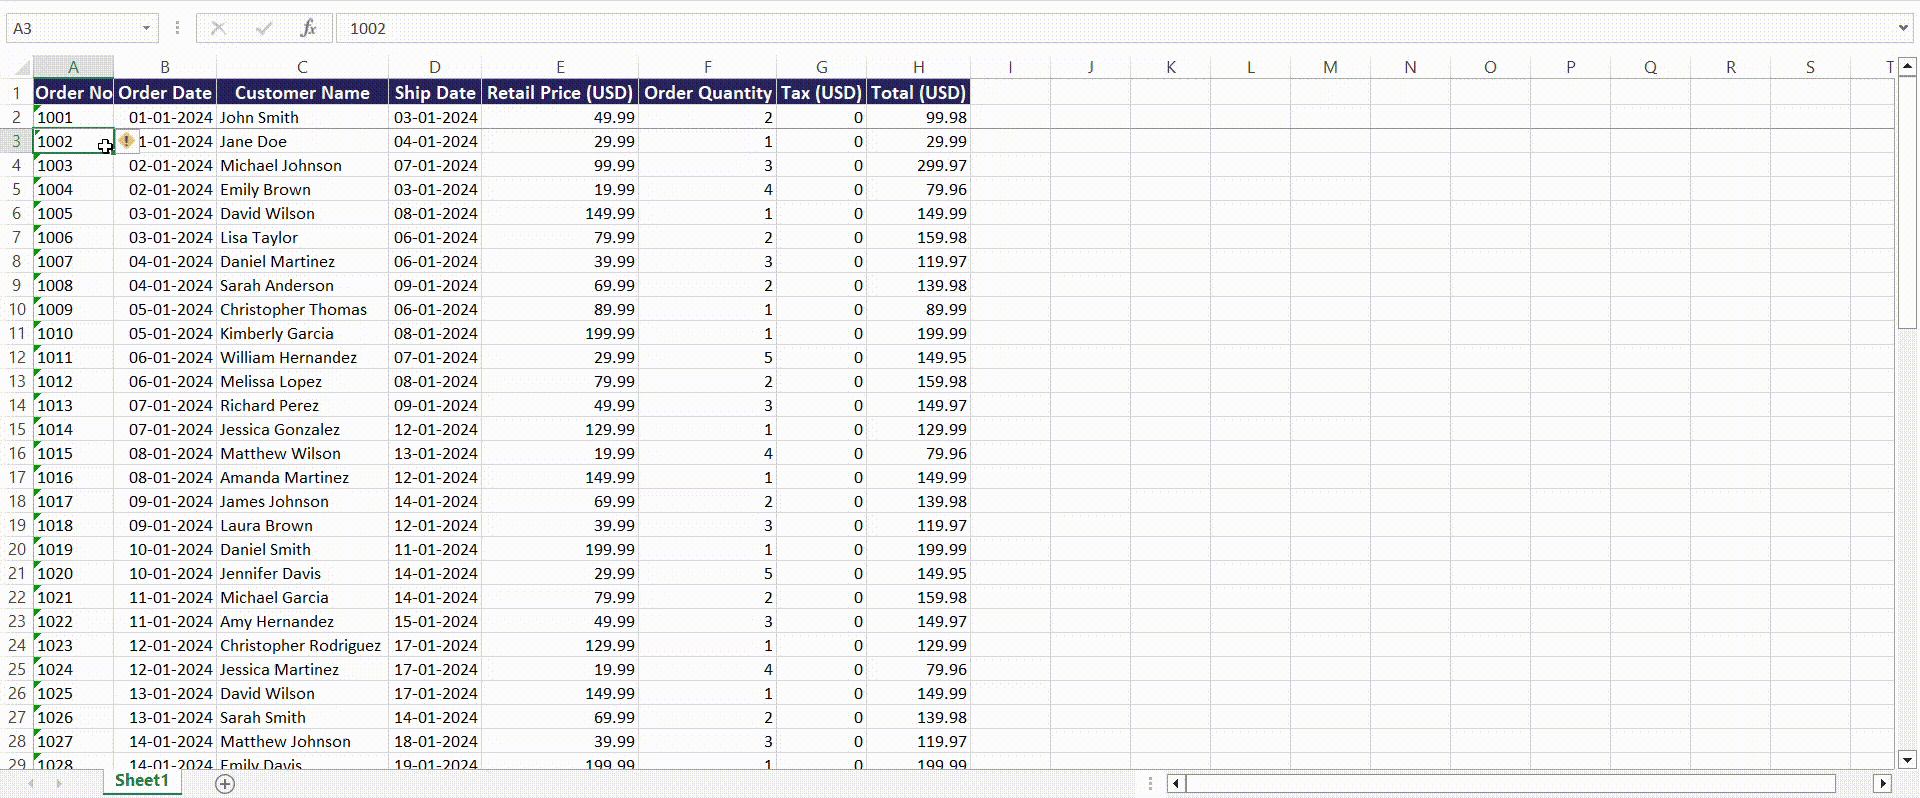Select row 10 header
This screenshot has height=798, width=1920.
click(x=17, y=309)
